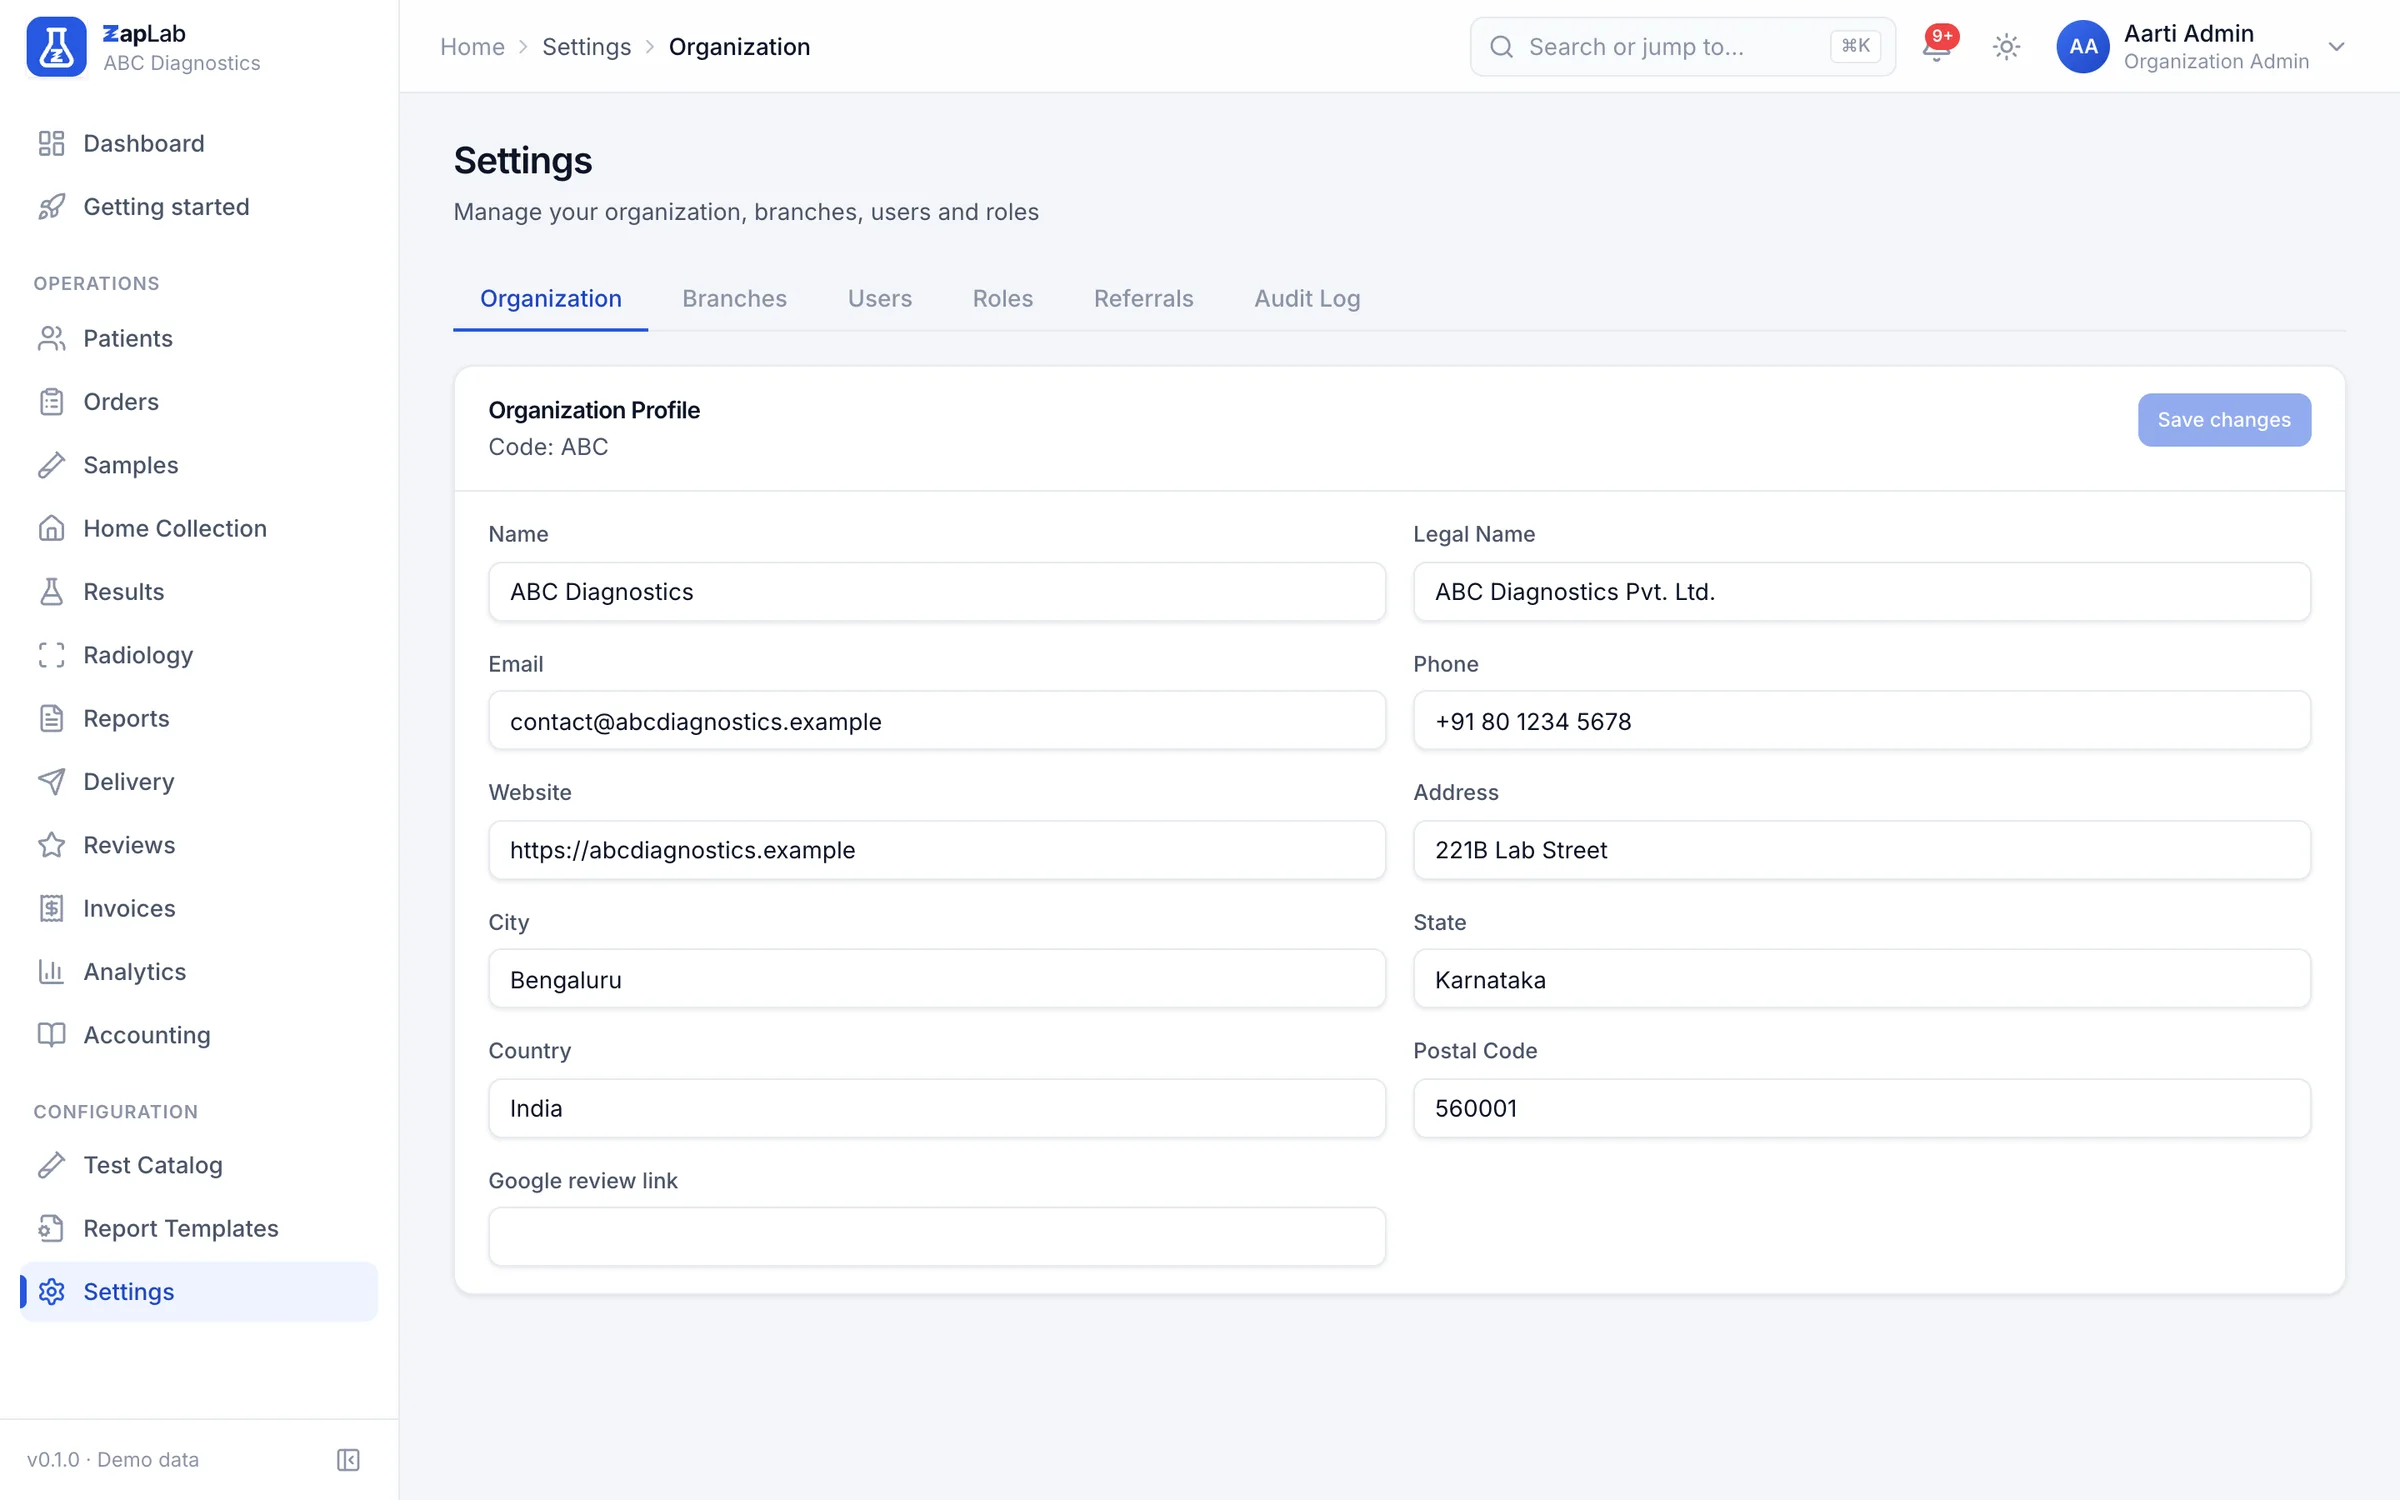The image size is (2400, 1500).
Task: Open Accounting page link
Action: 199,1035
